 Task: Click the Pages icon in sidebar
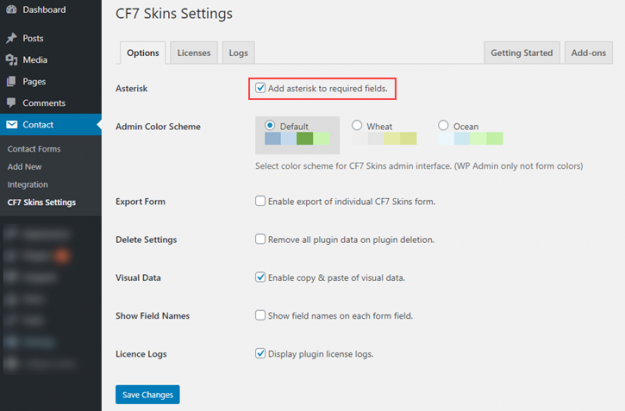coord(11,81)
